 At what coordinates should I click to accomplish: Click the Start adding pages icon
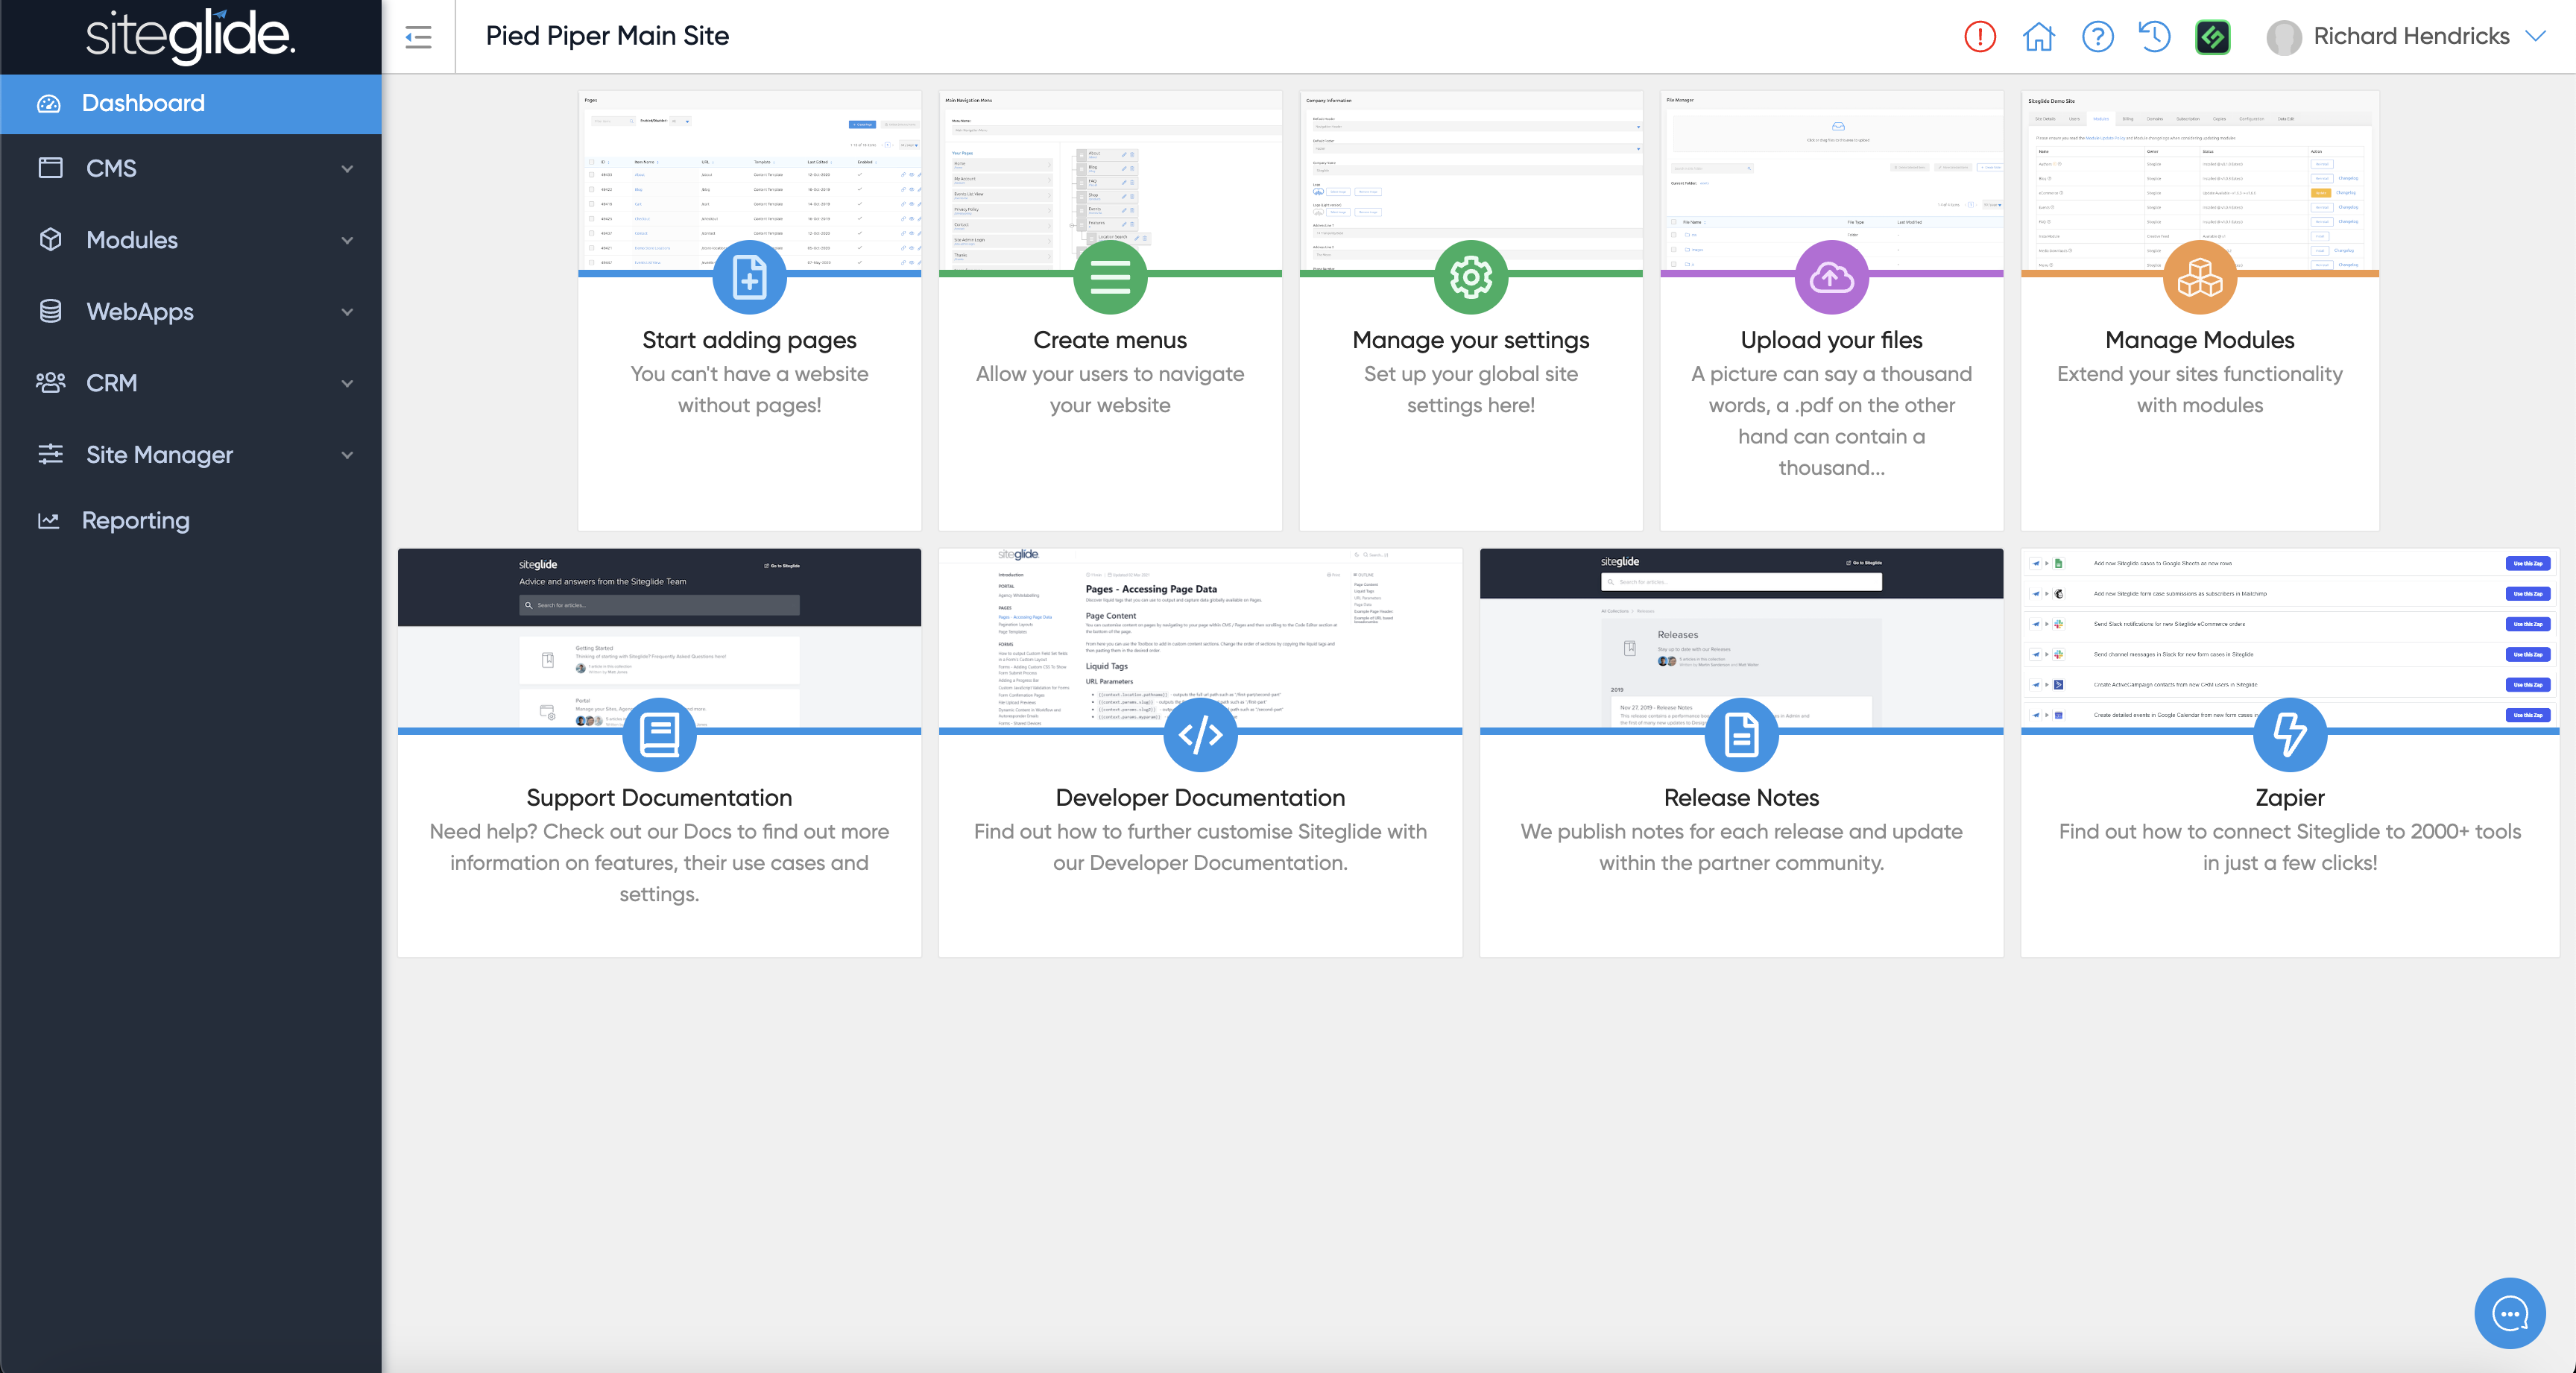point(749,277)
